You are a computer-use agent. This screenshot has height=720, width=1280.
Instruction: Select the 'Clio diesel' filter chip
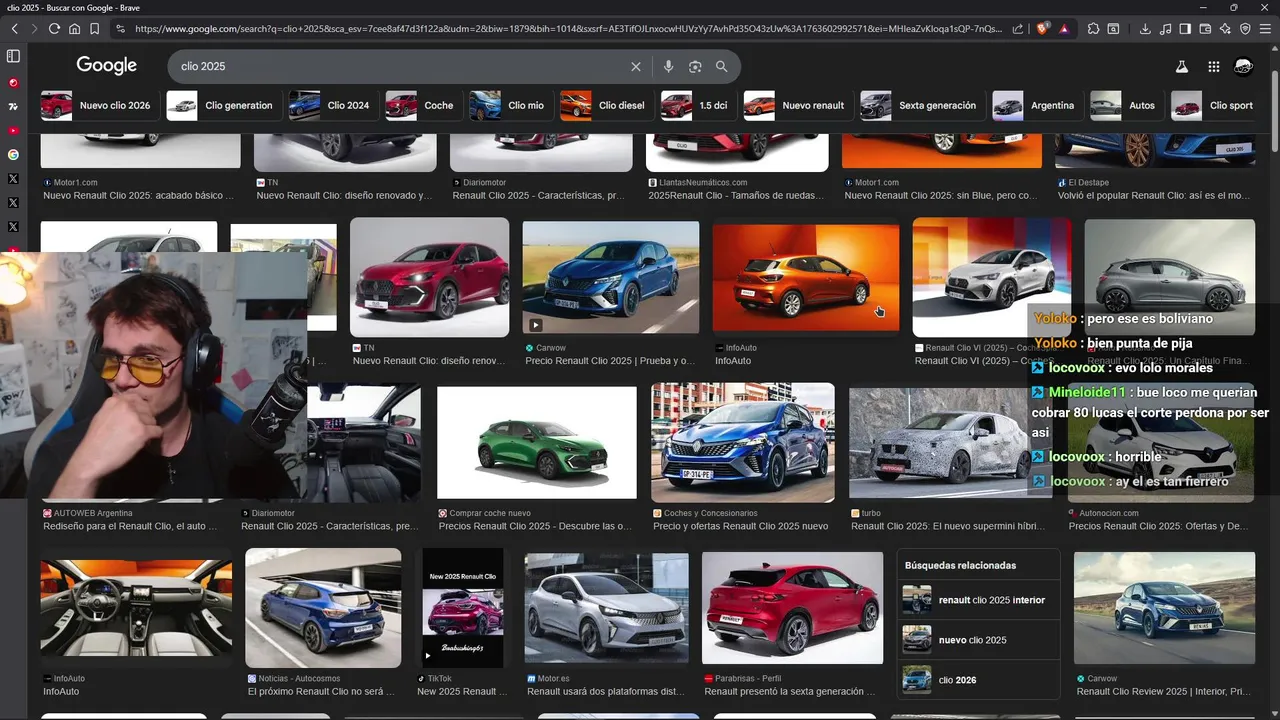coord(606,105)
